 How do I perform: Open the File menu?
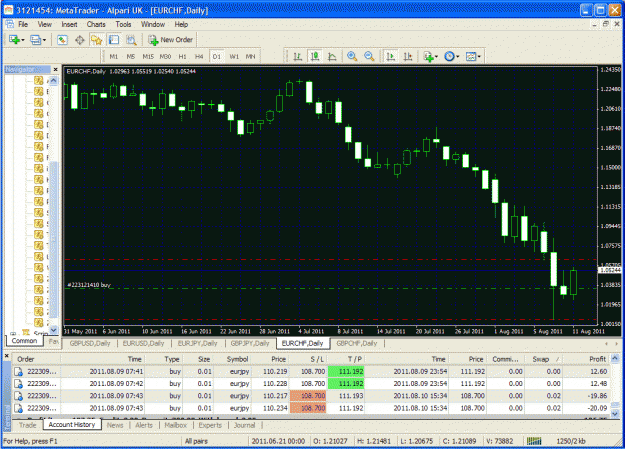(23, 24)
